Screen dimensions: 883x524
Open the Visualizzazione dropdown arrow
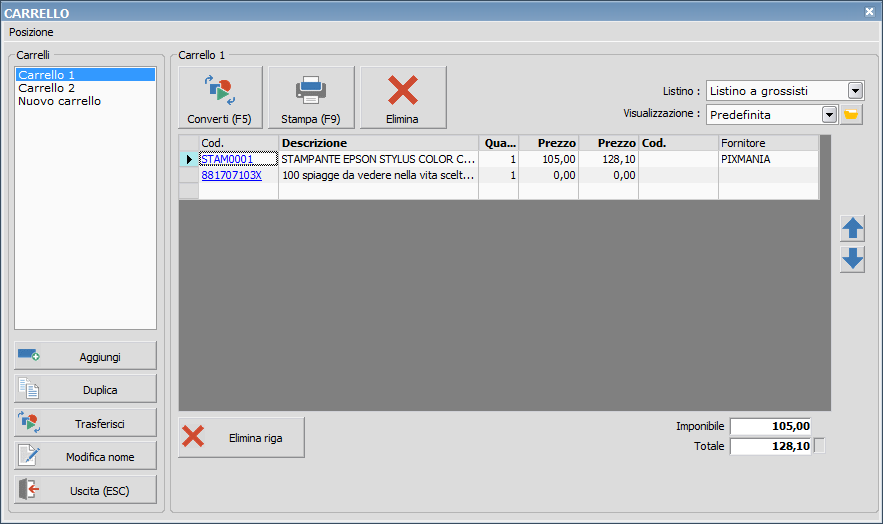829,115
